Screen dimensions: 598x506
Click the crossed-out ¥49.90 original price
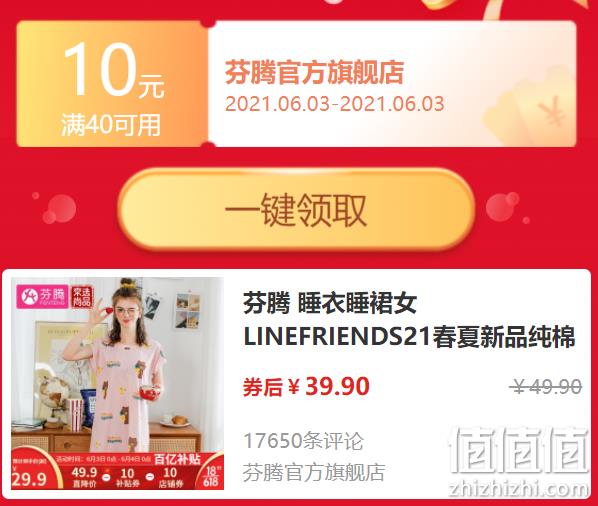tap(546, 387)
